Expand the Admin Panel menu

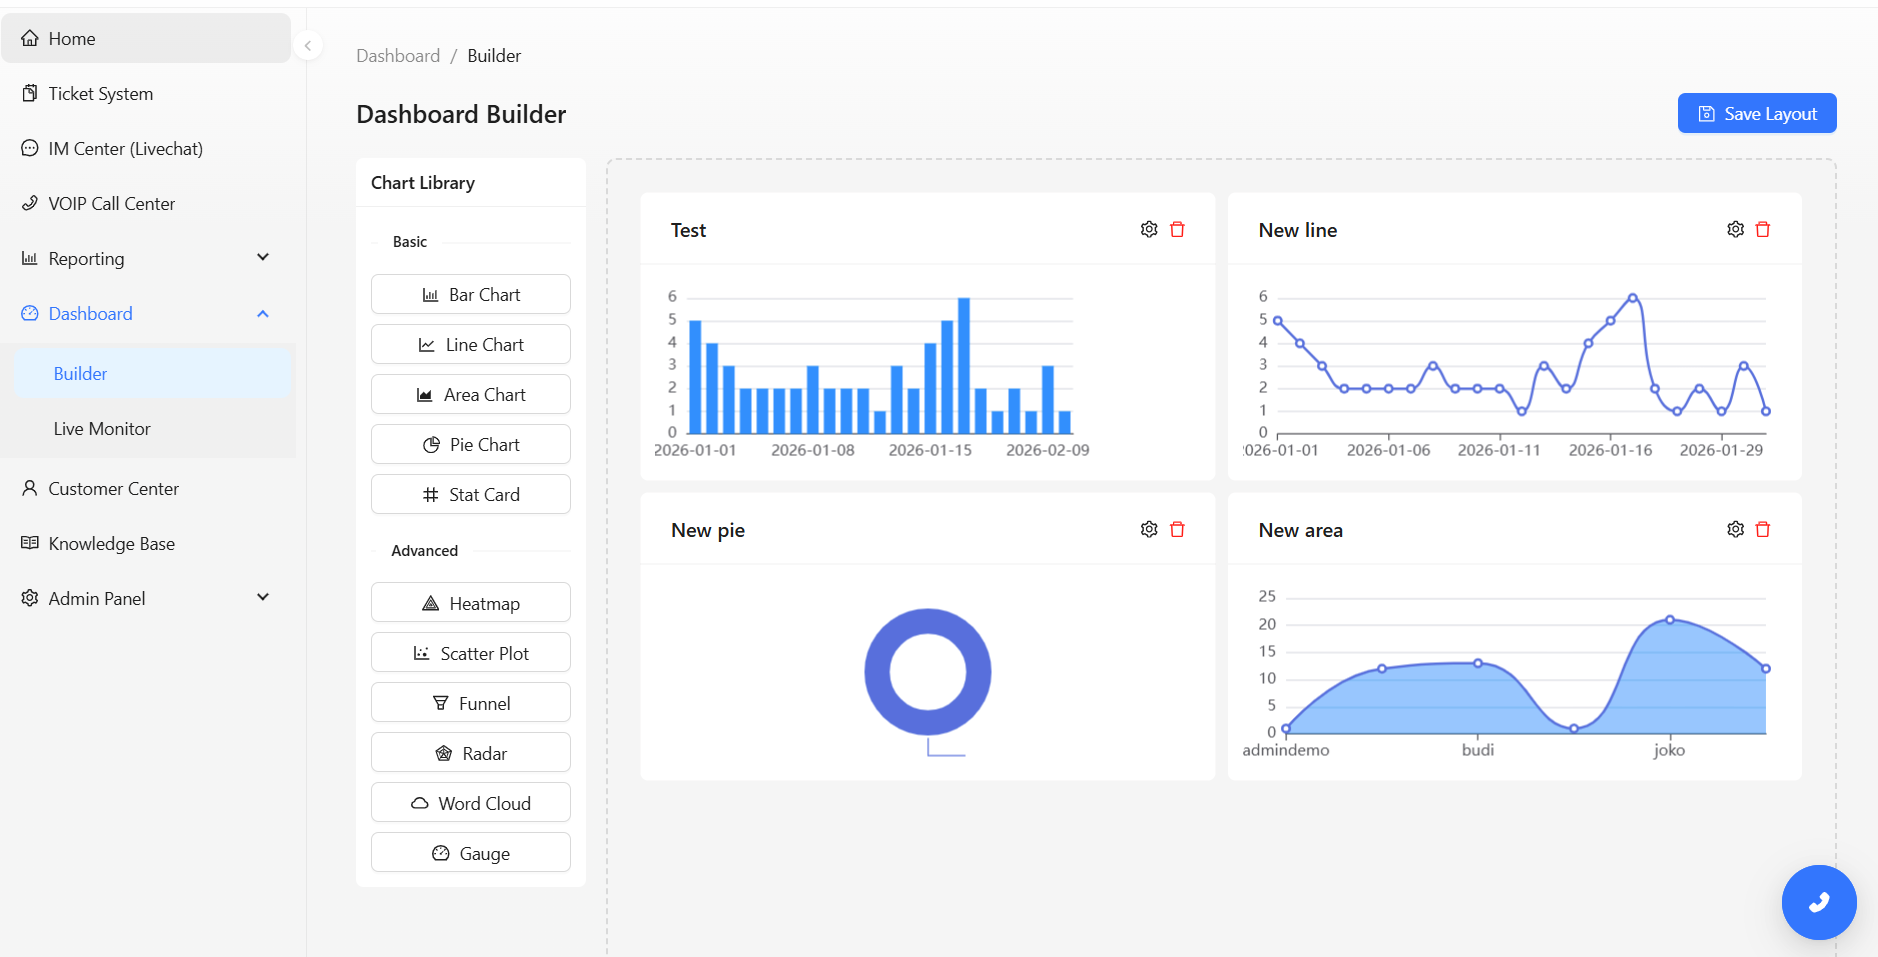145,597
